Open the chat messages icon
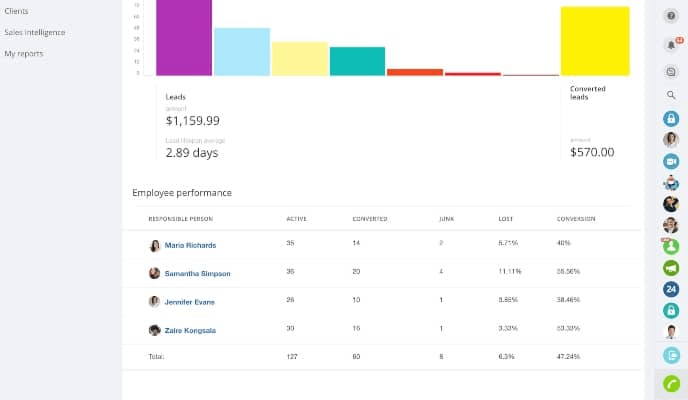This screenshot has height=400, width=688. [671, 71]
